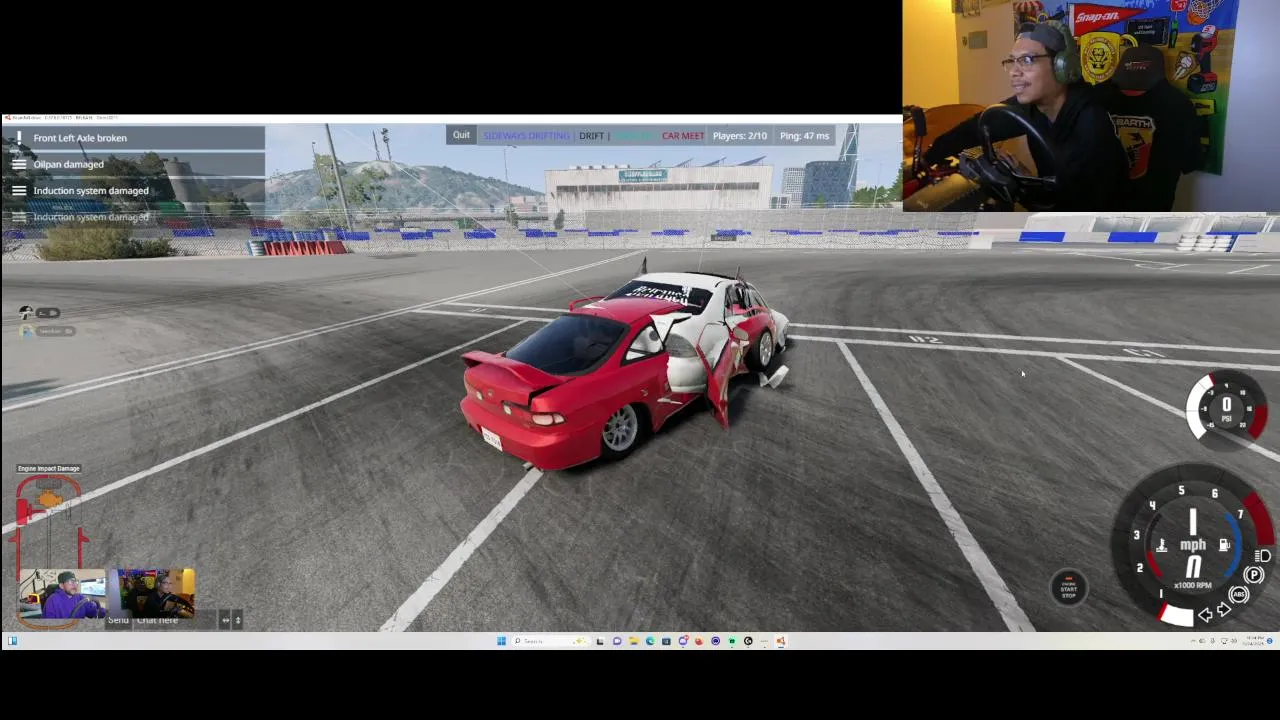The width and height of the screenshot is (1280, 720).
Task: Click the player list icon at left edge
Action: (x=26, y=313)
